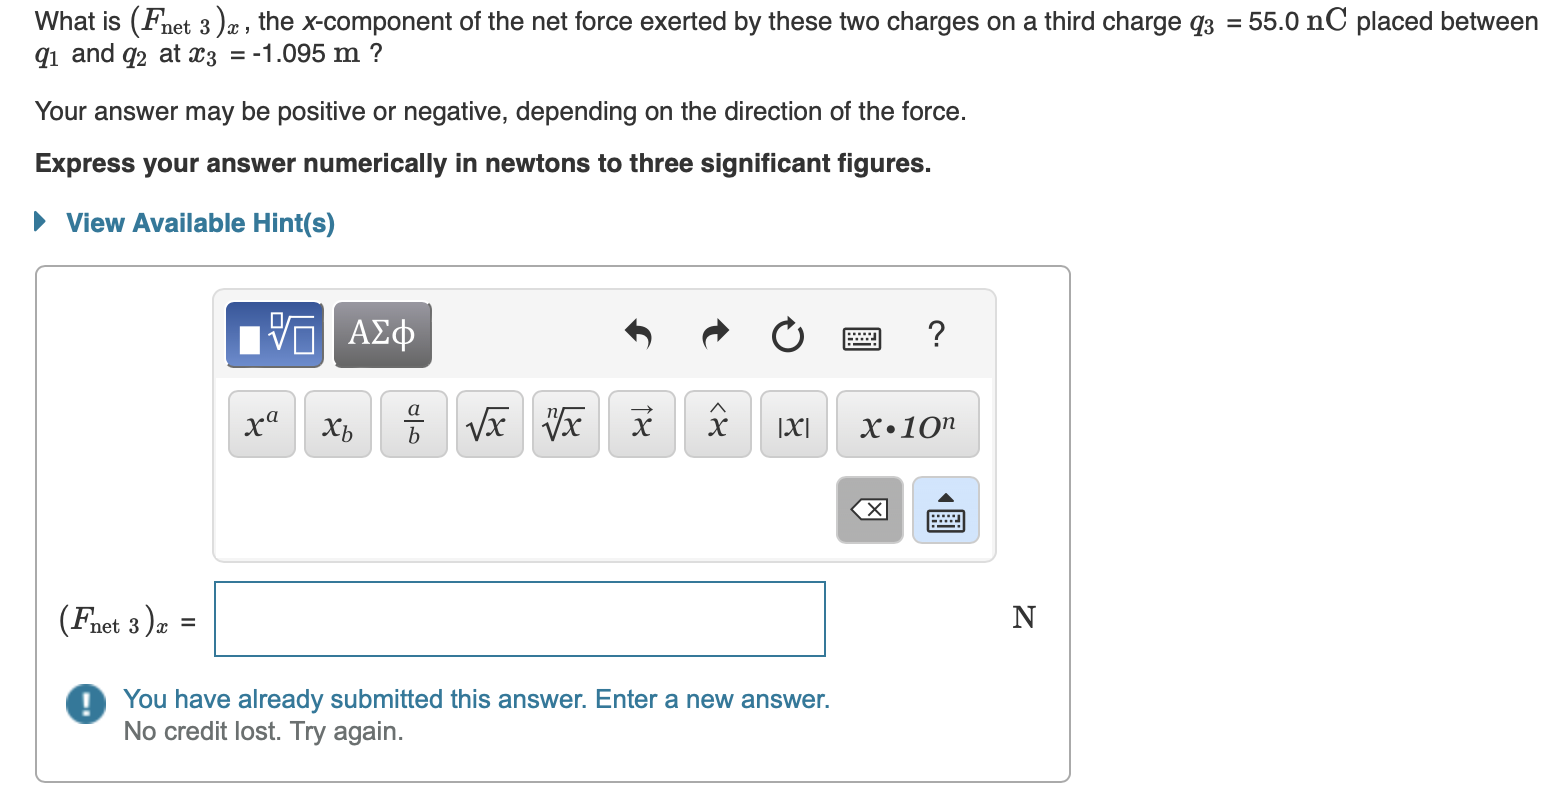Insert a vector arrow symbol
Viewport: 1562px width, 800px height.
coord(641,423)
